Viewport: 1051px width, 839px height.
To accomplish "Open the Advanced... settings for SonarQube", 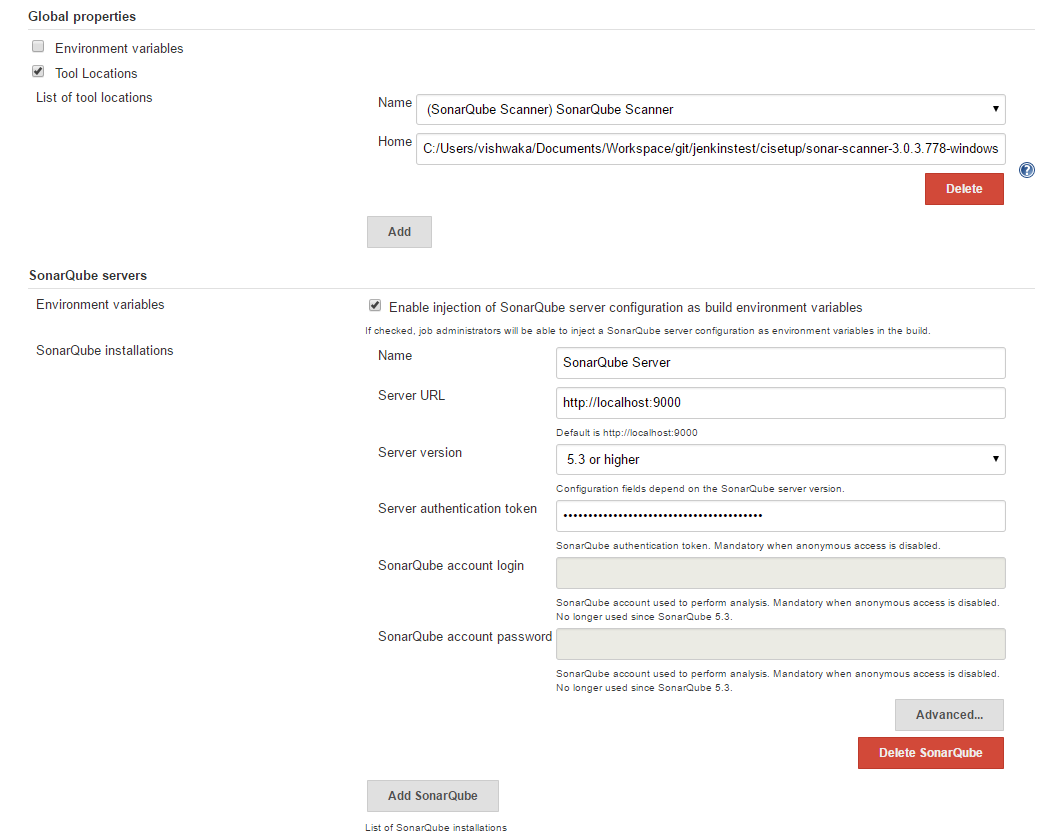I will click(948, 715).
